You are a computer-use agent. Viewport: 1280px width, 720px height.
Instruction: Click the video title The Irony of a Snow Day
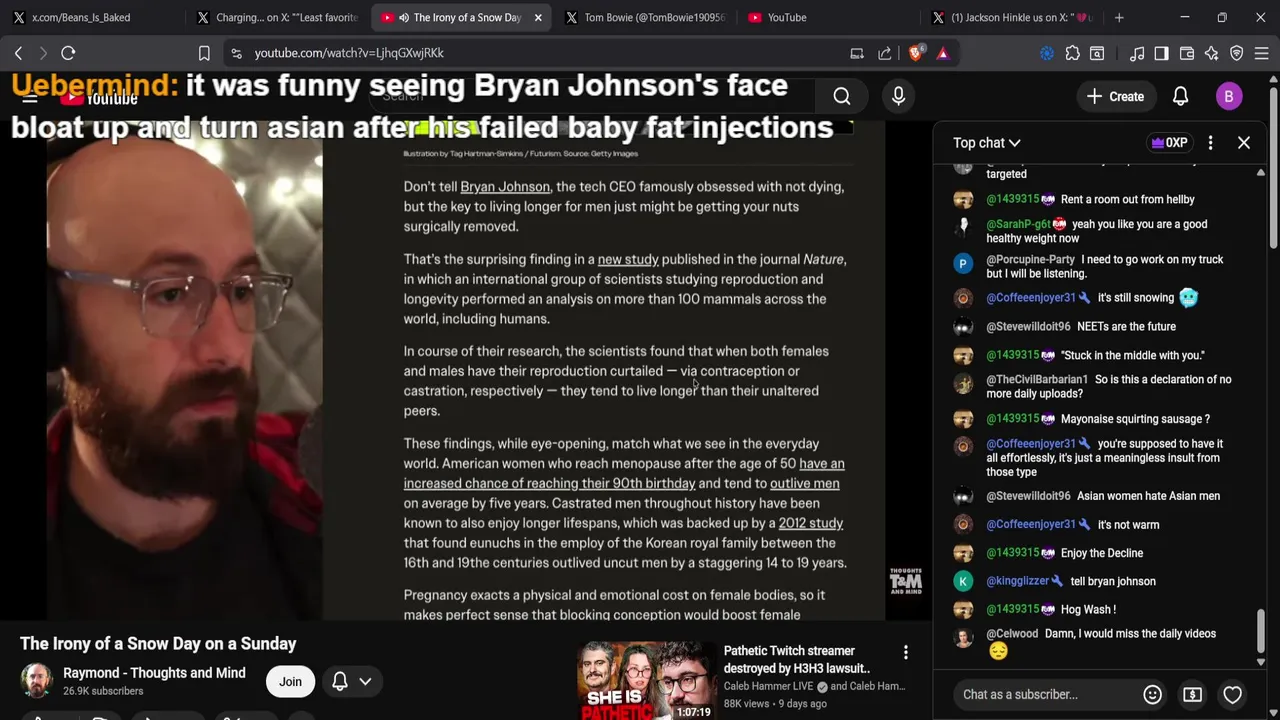[158, 644]
